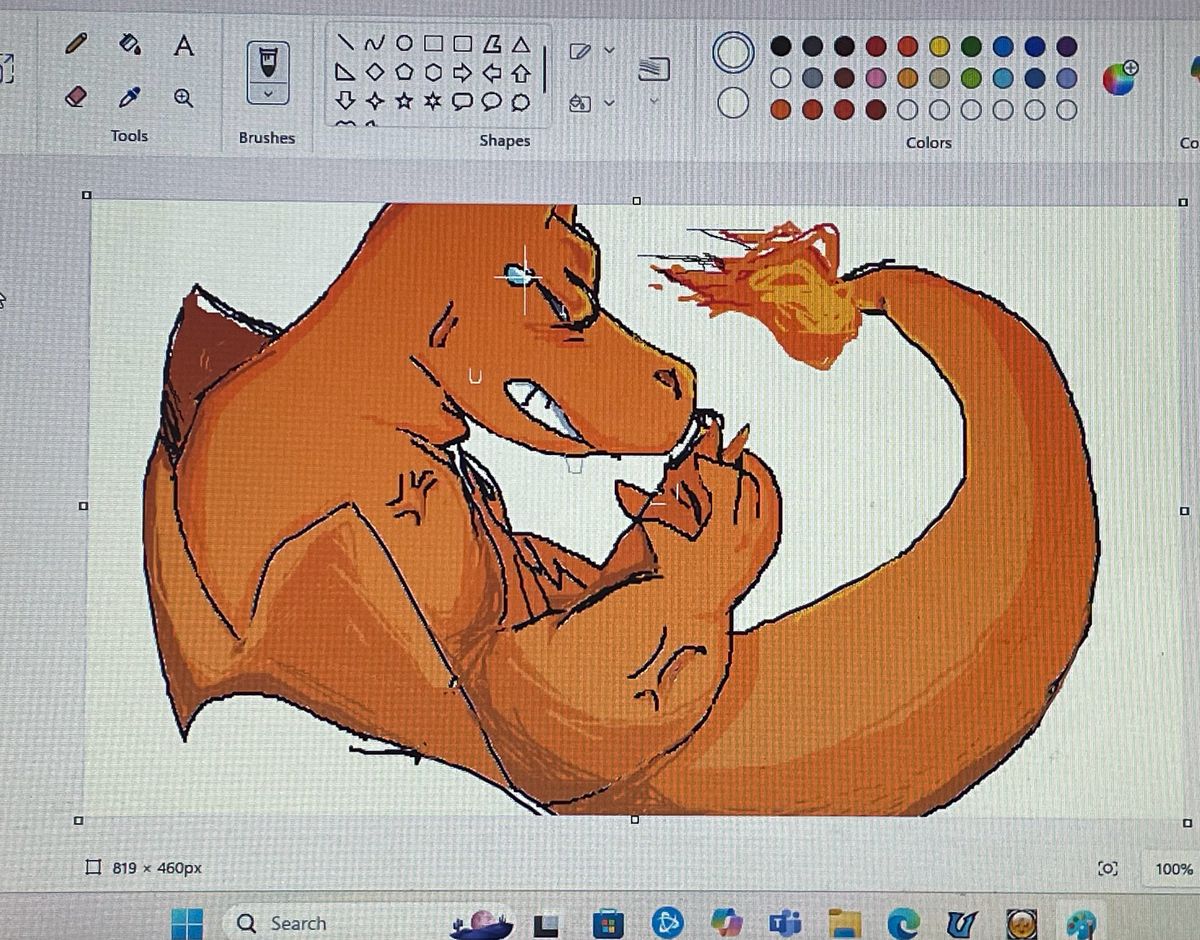Pick the yellow color swatch
1200x940 pixels.
click(939, 46)
